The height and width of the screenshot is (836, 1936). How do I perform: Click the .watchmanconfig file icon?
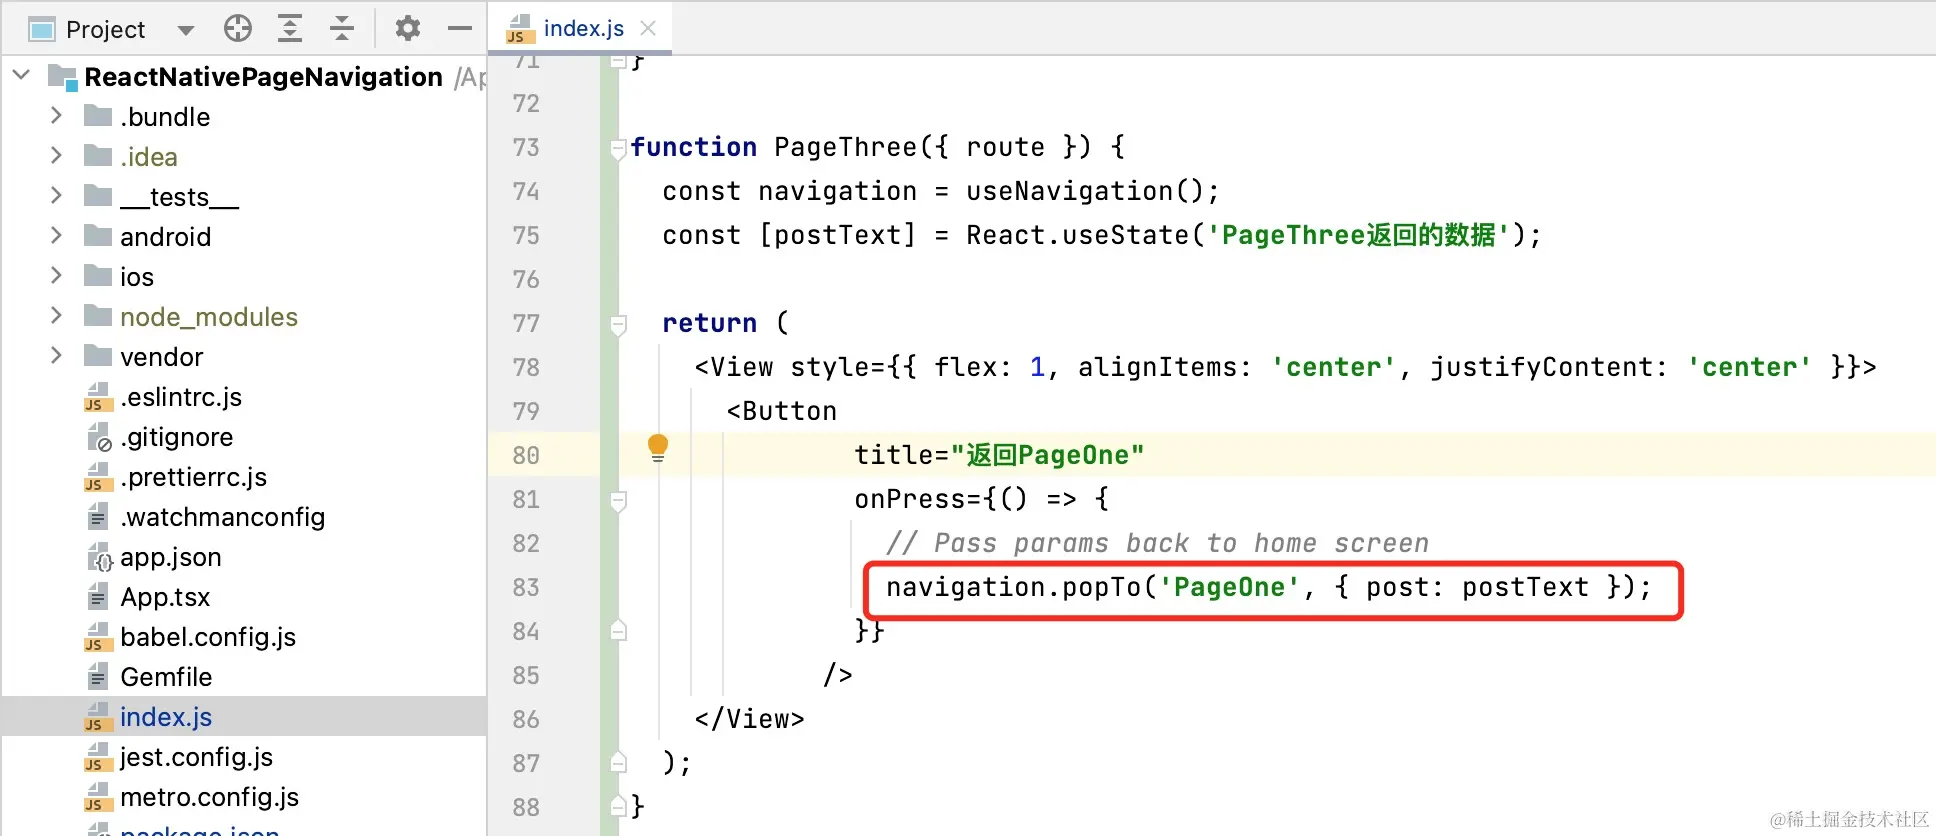click(x=98, y=517)
